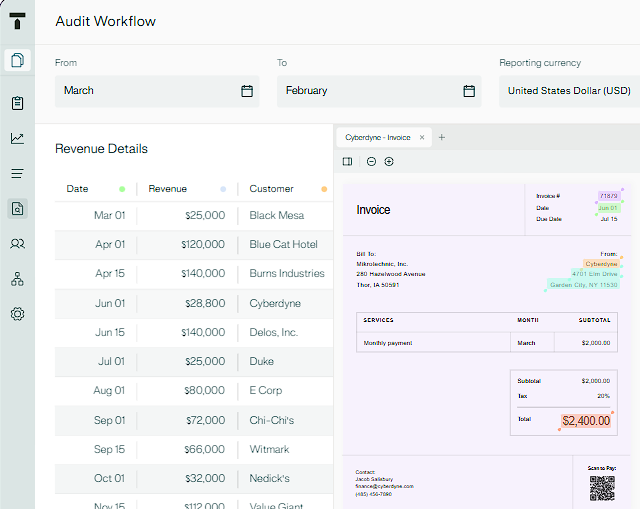Screen dimensions: 641x509
Task: Click the orange dot on Customer column
Action: pos(324,189)
